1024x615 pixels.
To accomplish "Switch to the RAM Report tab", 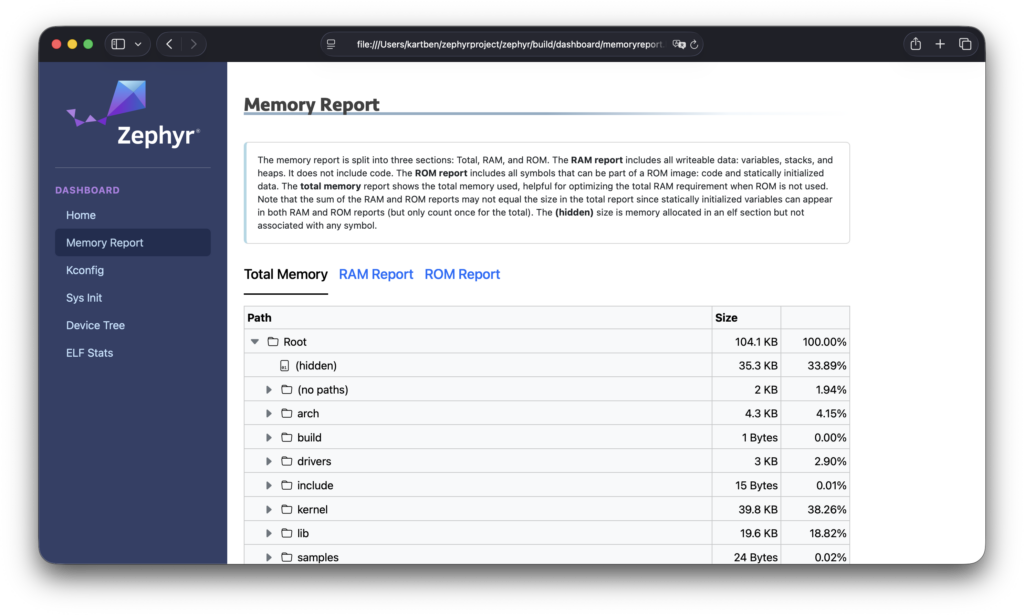I will (376, 274).
